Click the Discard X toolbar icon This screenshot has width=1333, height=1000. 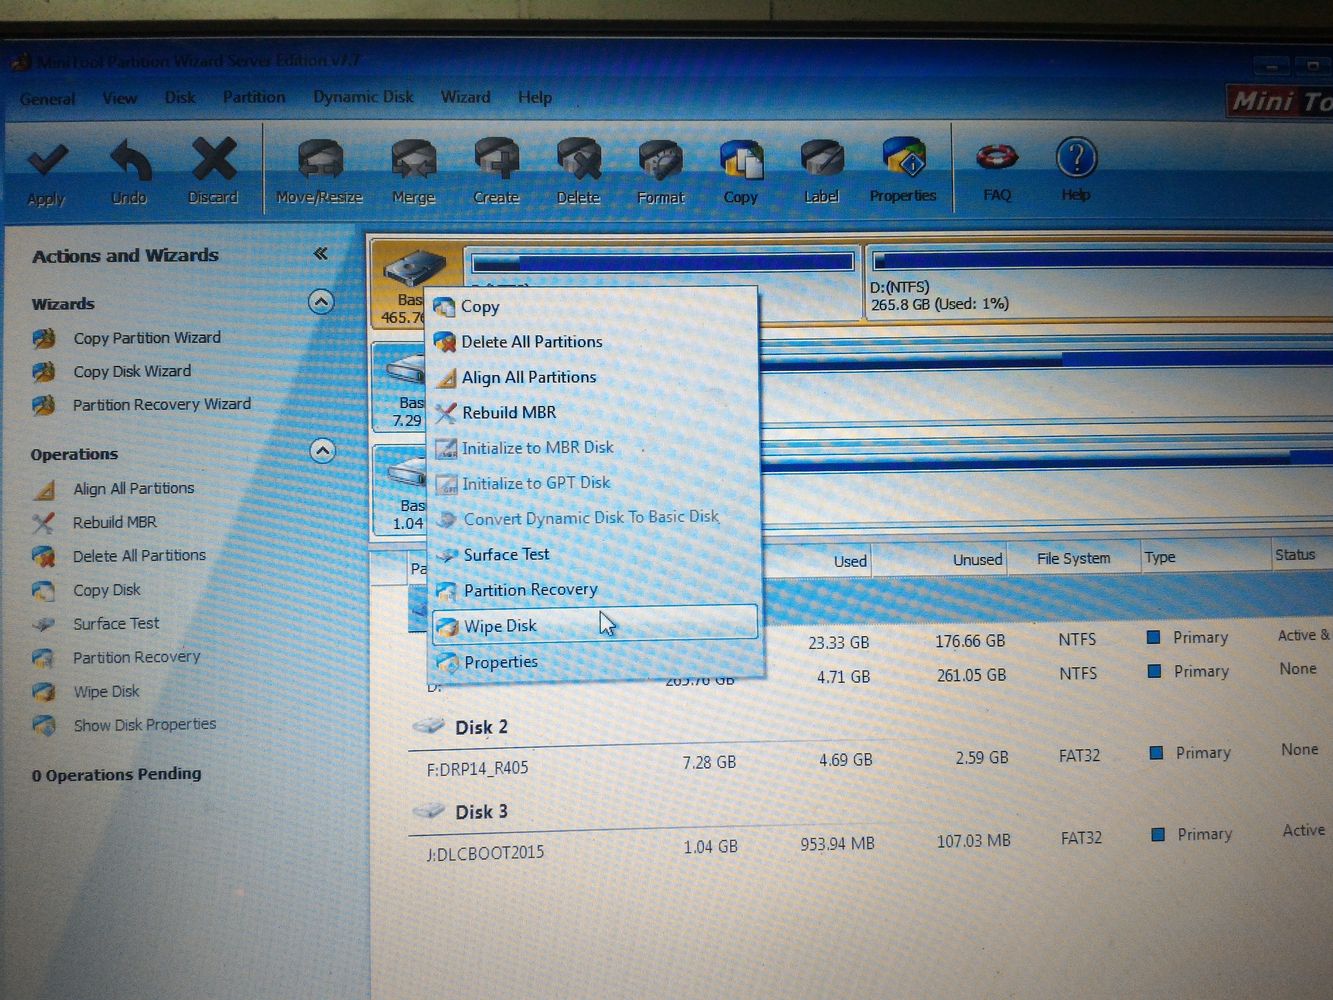pos(213,159)
